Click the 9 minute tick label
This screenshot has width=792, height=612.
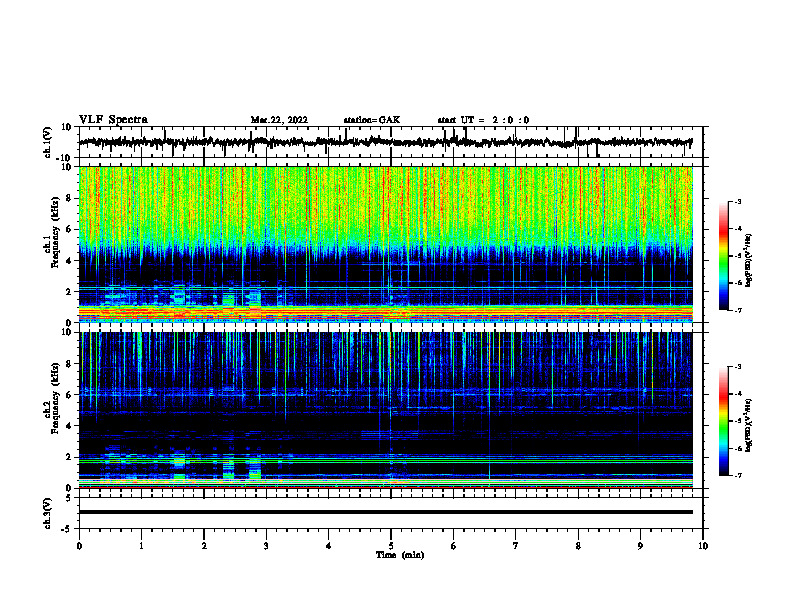[640, 546]
